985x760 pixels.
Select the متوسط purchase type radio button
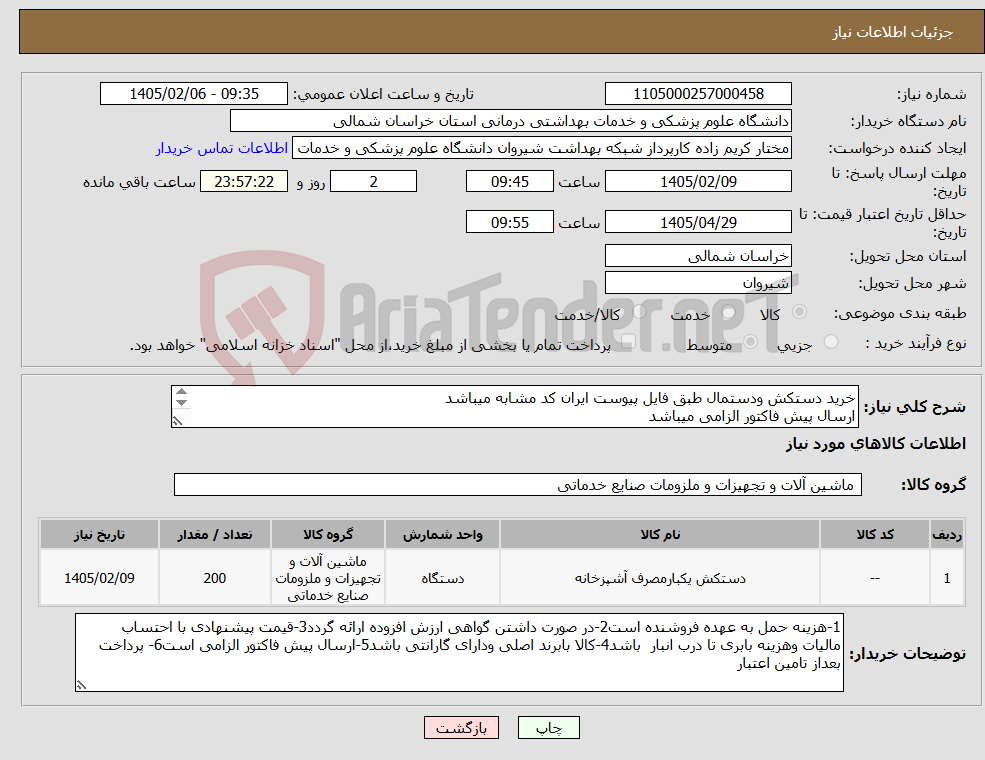[x=751, y=342]
